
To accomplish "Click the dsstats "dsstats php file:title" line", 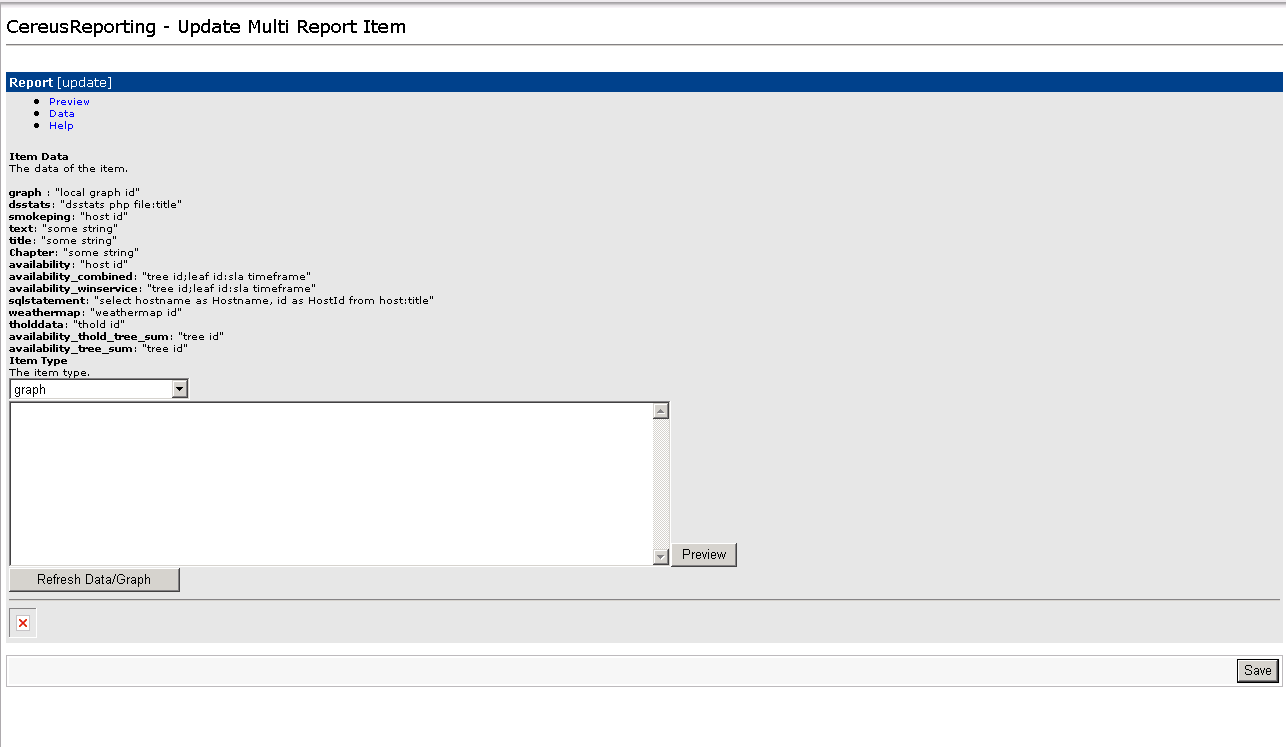I will coord(95,204).
